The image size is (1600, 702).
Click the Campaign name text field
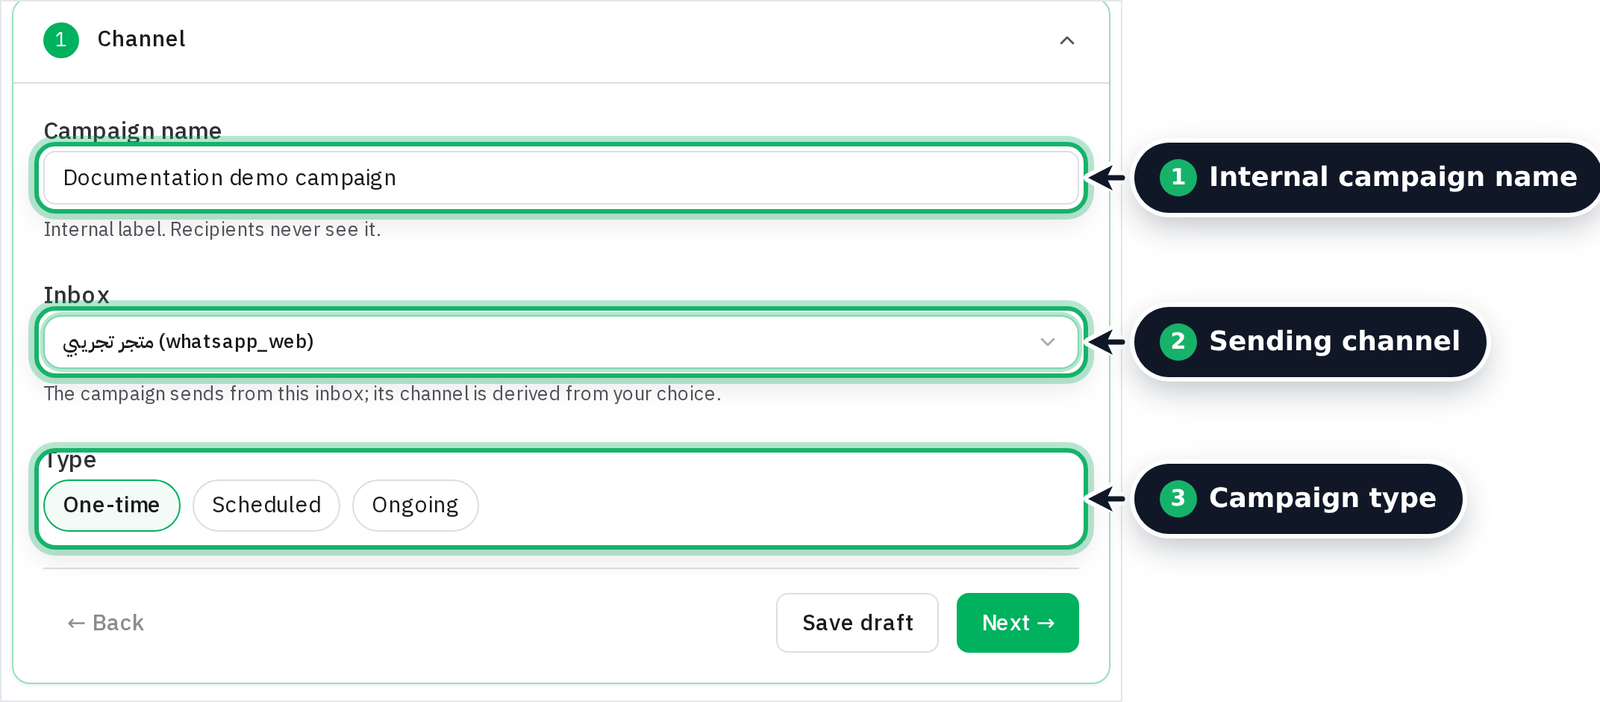coord(561,178)
